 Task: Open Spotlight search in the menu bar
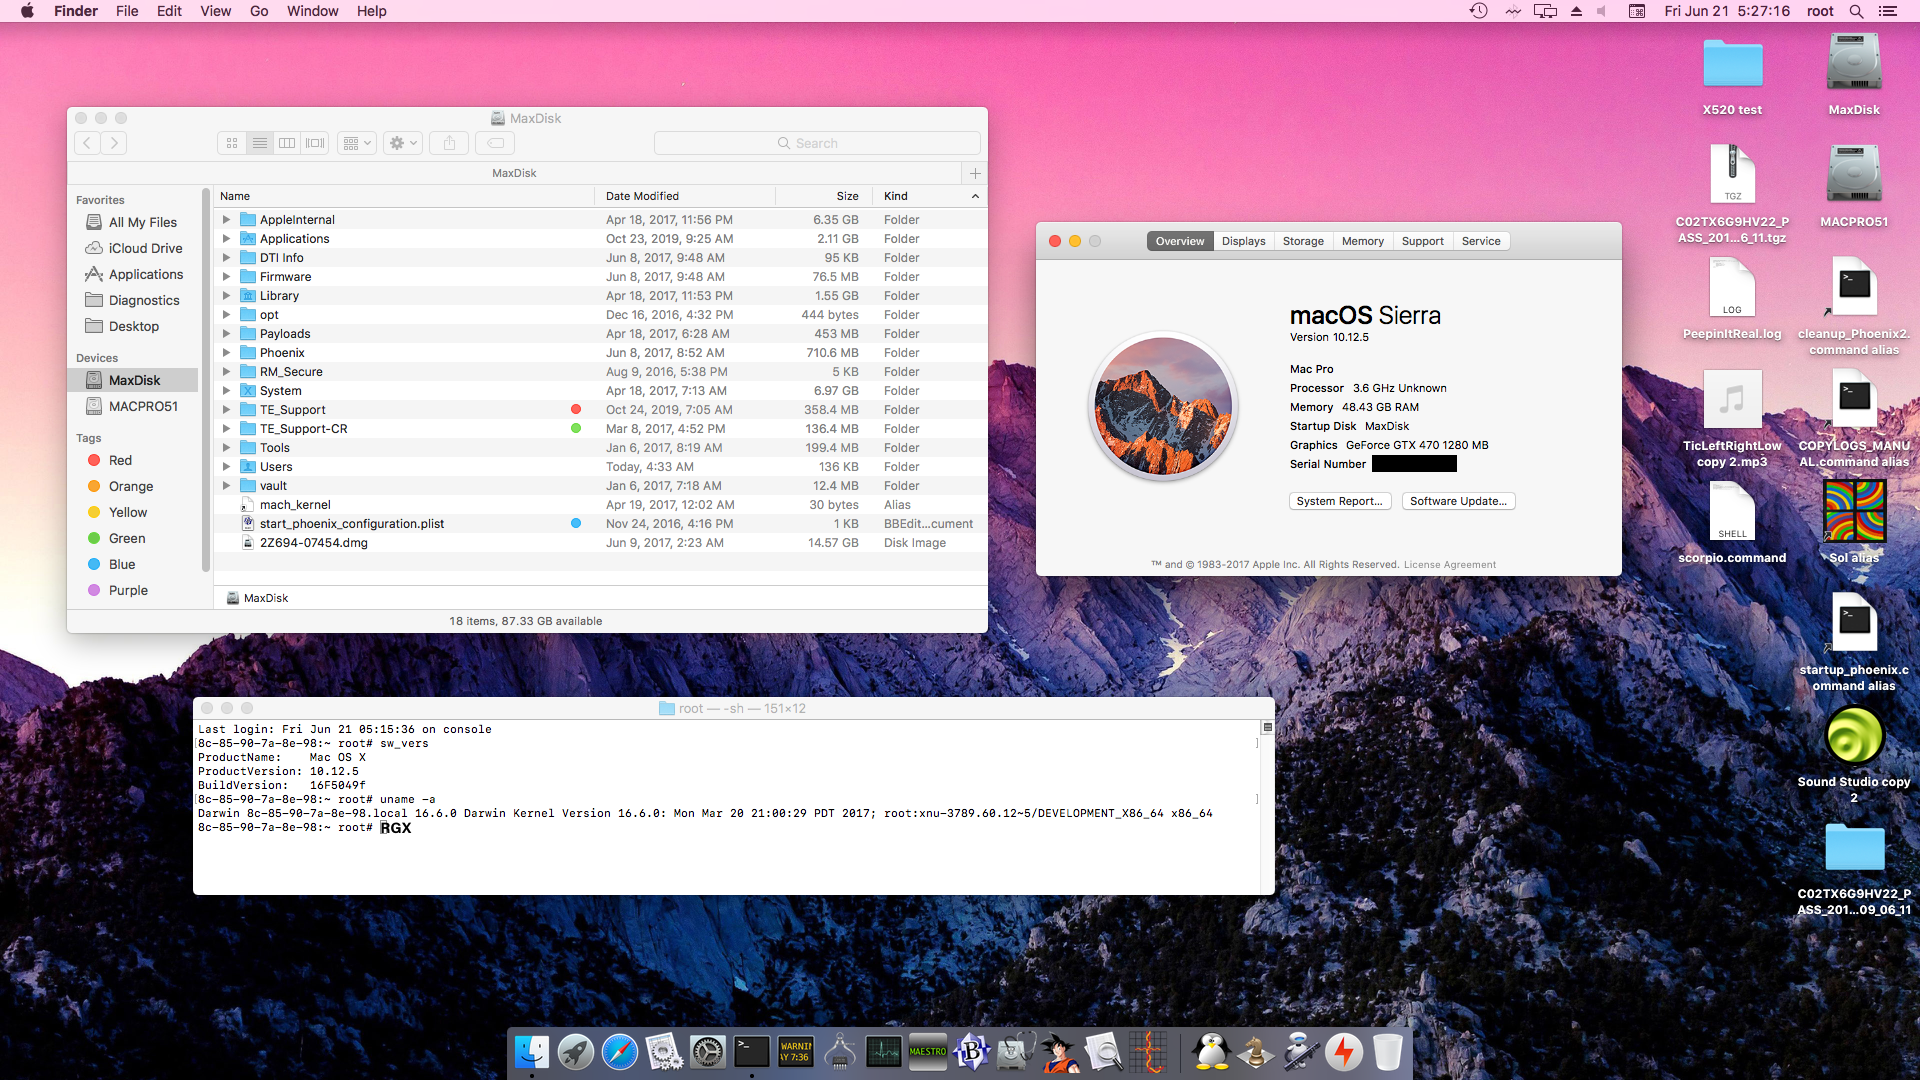pos(1856,11)
